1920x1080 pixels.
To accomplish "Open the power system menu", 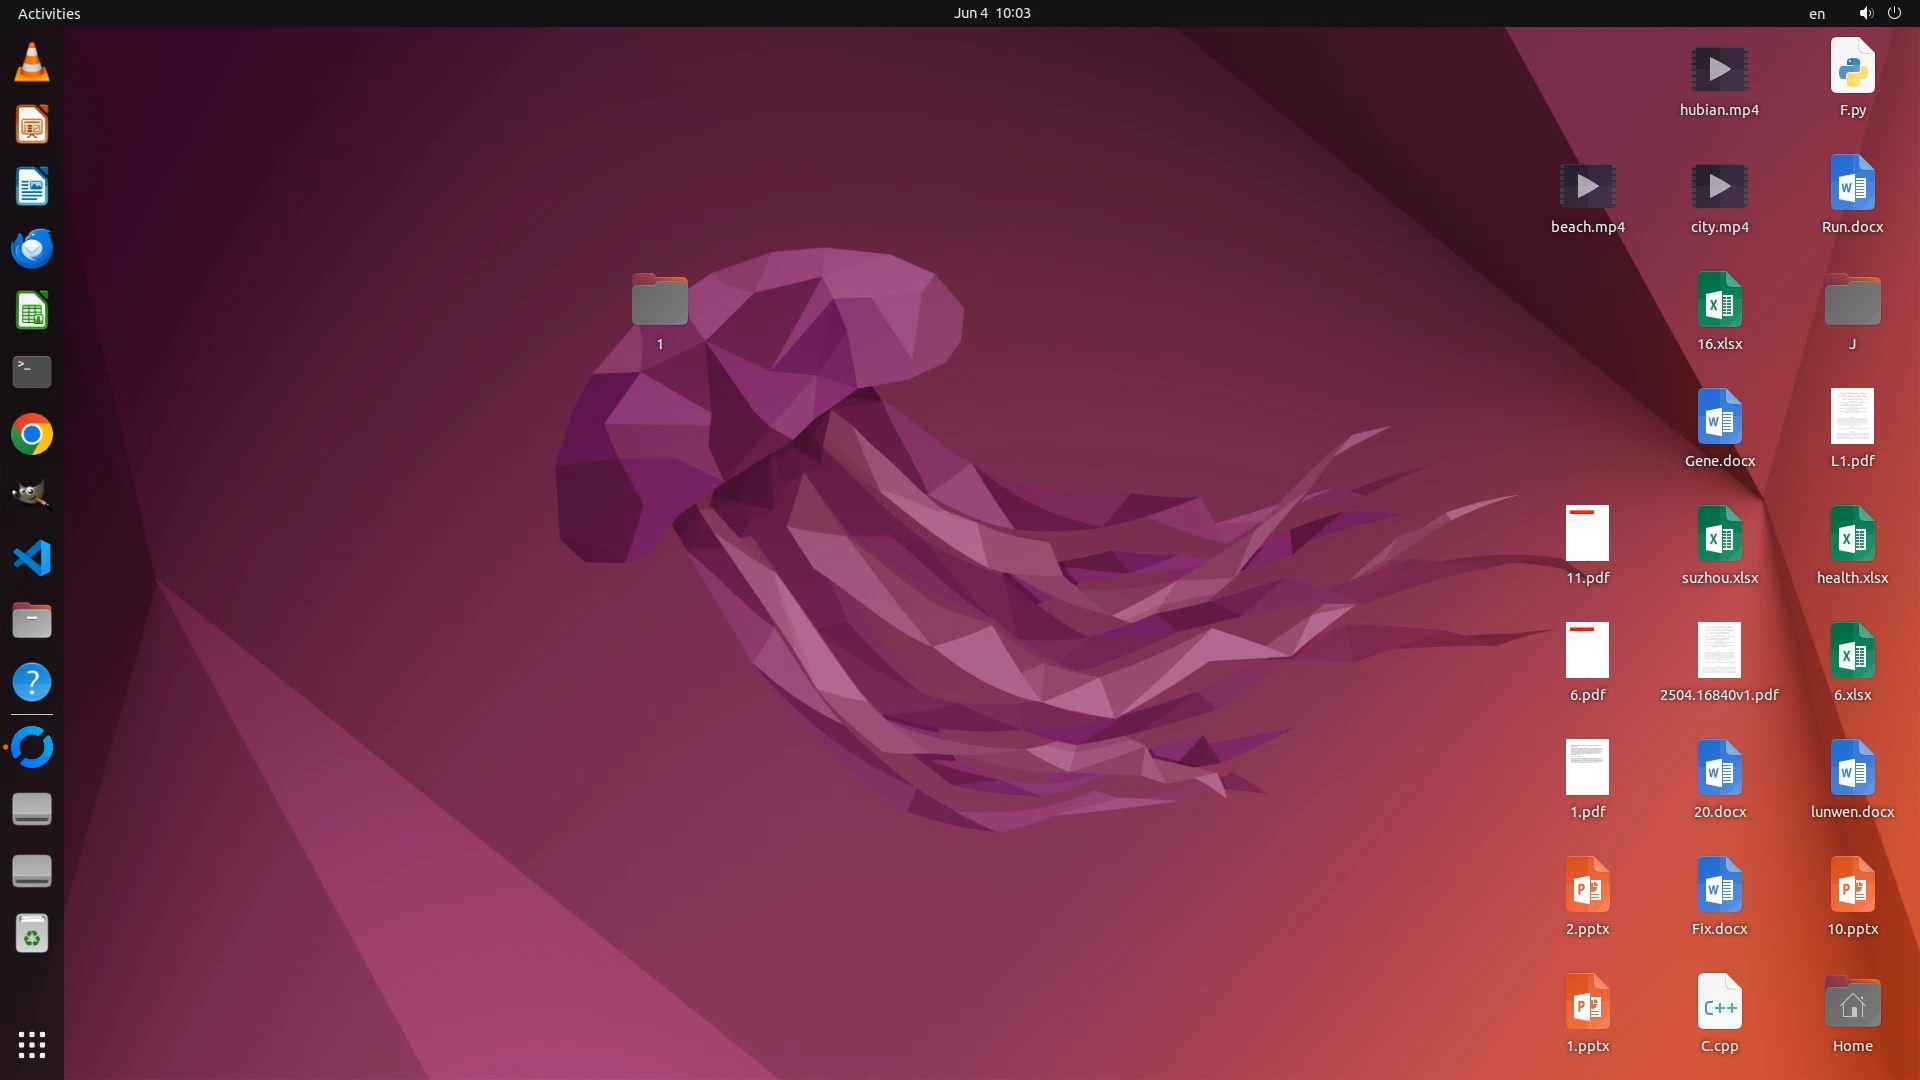I will (x=1894, y=13).
